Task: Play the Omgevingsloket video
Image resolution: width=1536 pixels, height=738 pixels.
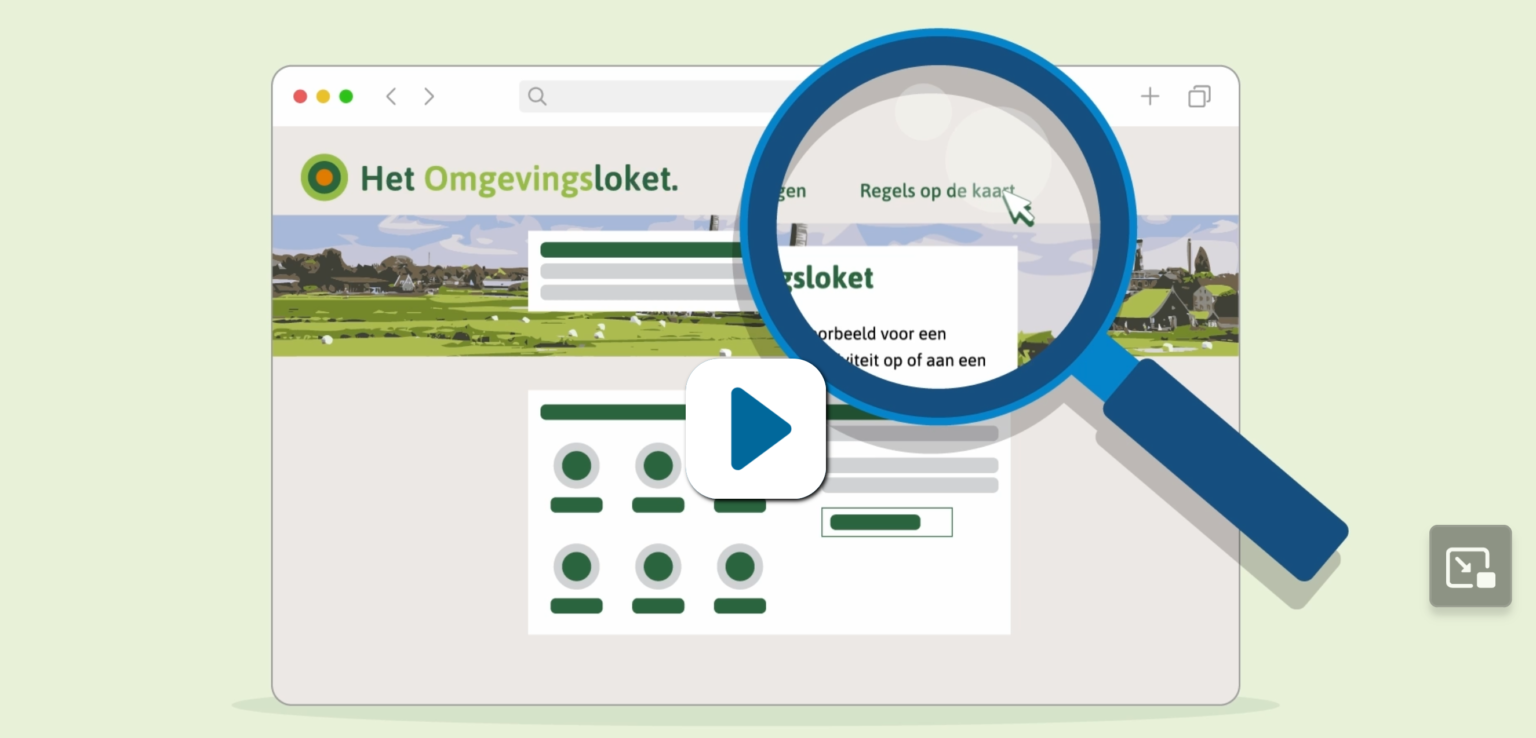Action: pos(756,429)
